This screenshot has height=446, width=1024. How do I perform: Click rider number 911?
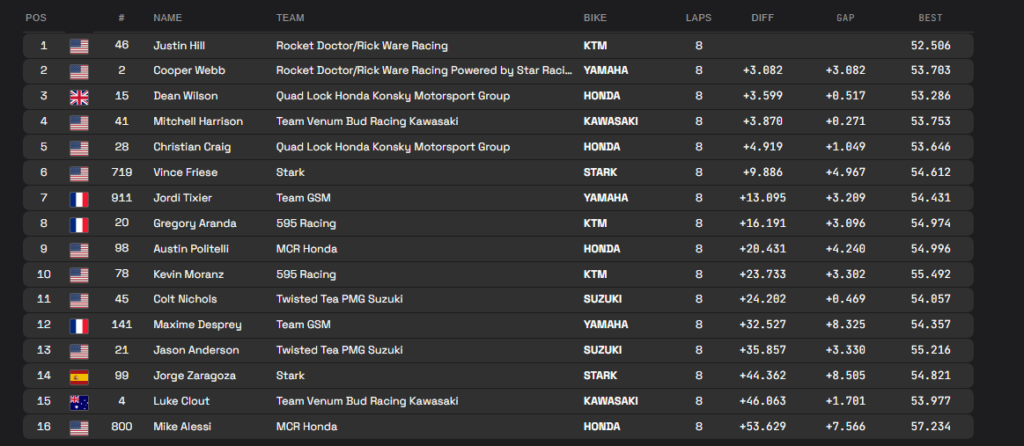pyautogui.click(x=121, y=198)
